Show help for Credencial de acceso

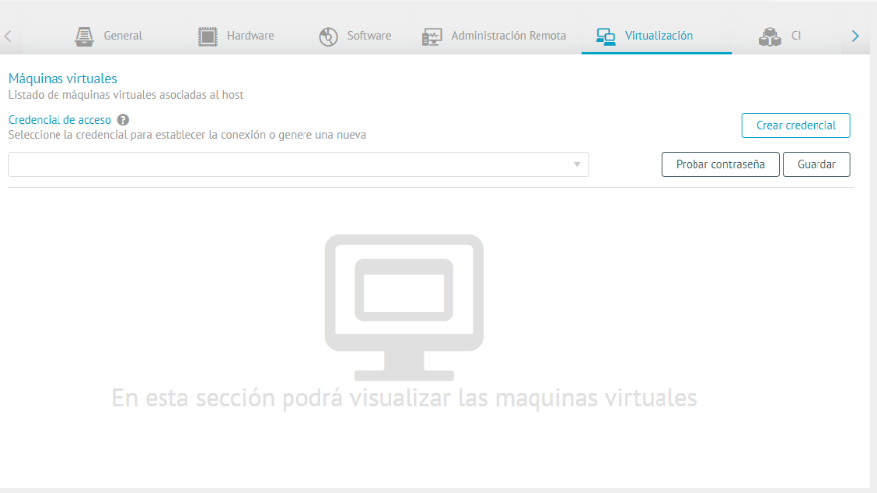(x=123, y=120)
